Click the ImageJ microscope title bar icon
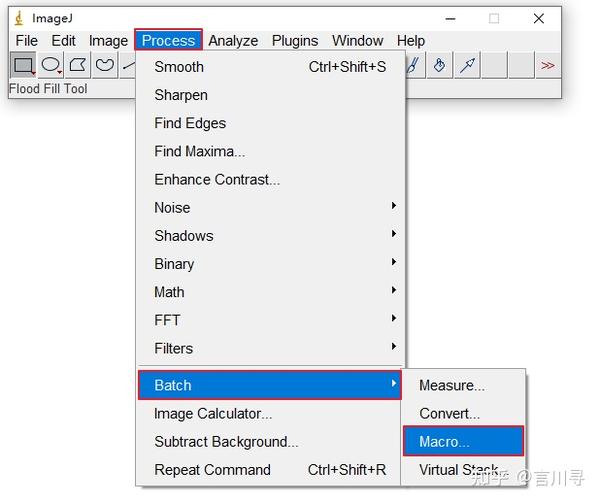 click(x=18, y=18)
